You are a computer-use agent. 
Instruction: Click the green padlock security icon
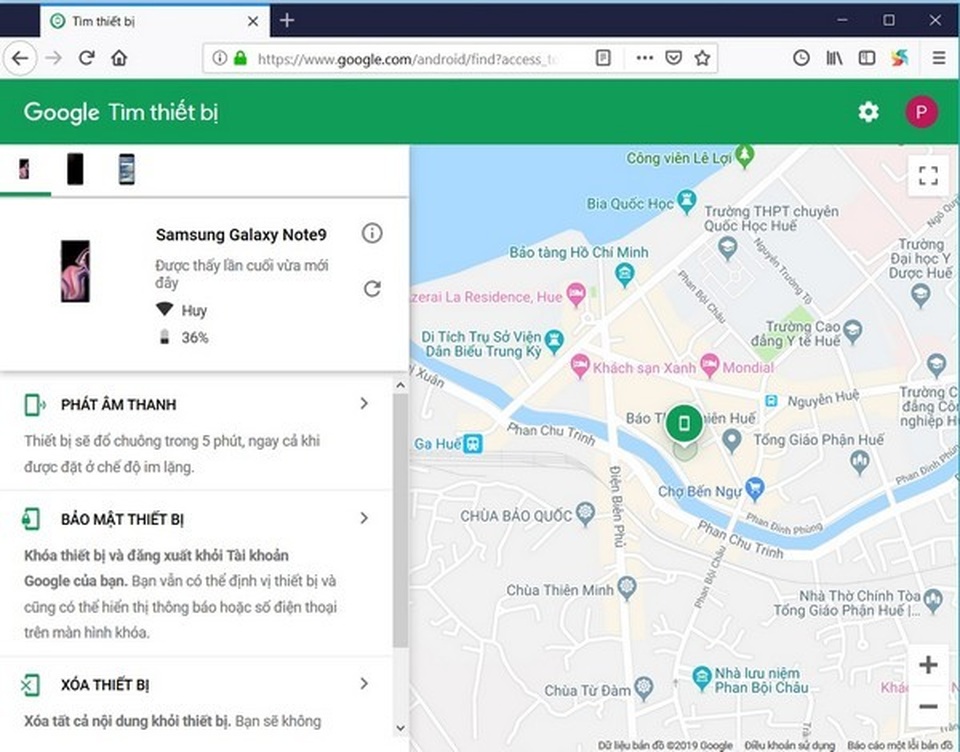click(x=240, y=58)
